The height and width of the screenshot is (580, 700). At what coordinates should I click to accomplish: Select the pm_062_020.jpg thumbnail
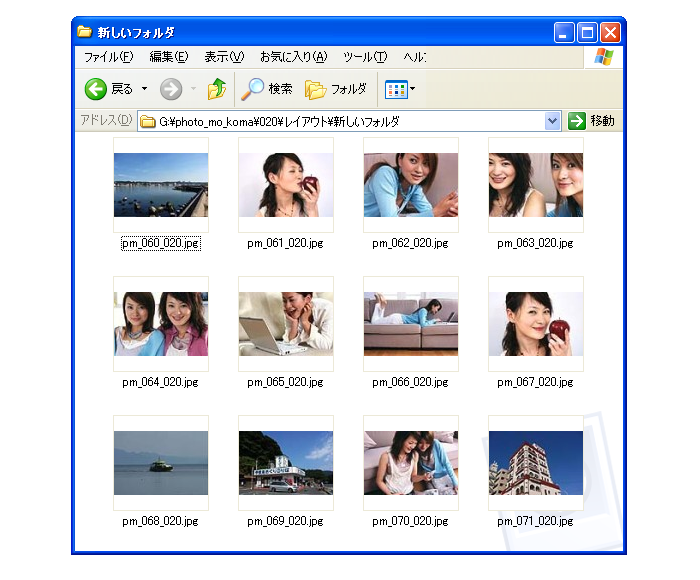click(411, 185)
